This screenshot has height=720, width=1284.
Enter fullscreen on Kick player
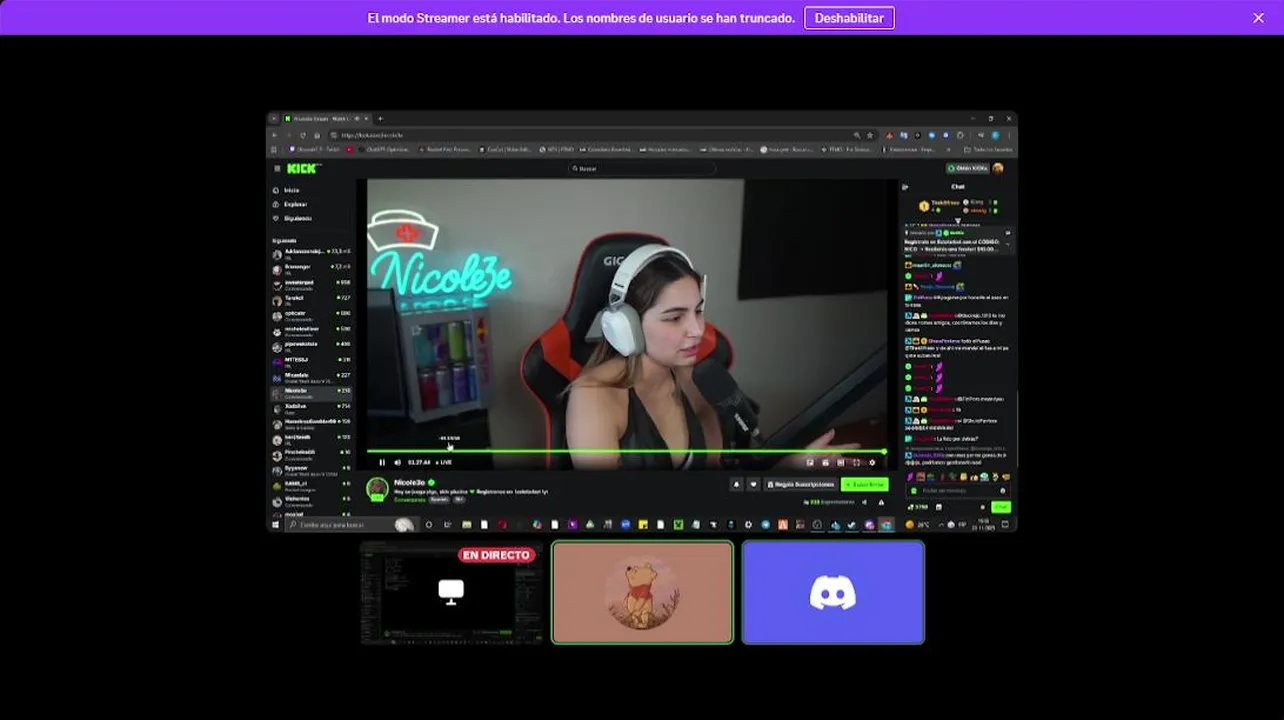coord(856,462)
